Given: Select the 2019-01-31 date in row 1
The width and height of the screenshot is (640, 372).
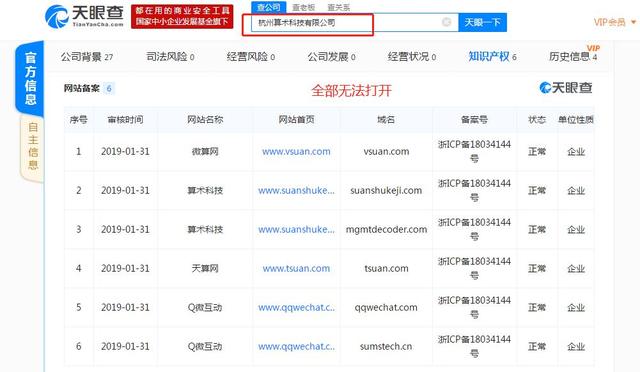Looking at the screenshot, I should point(125,151).
